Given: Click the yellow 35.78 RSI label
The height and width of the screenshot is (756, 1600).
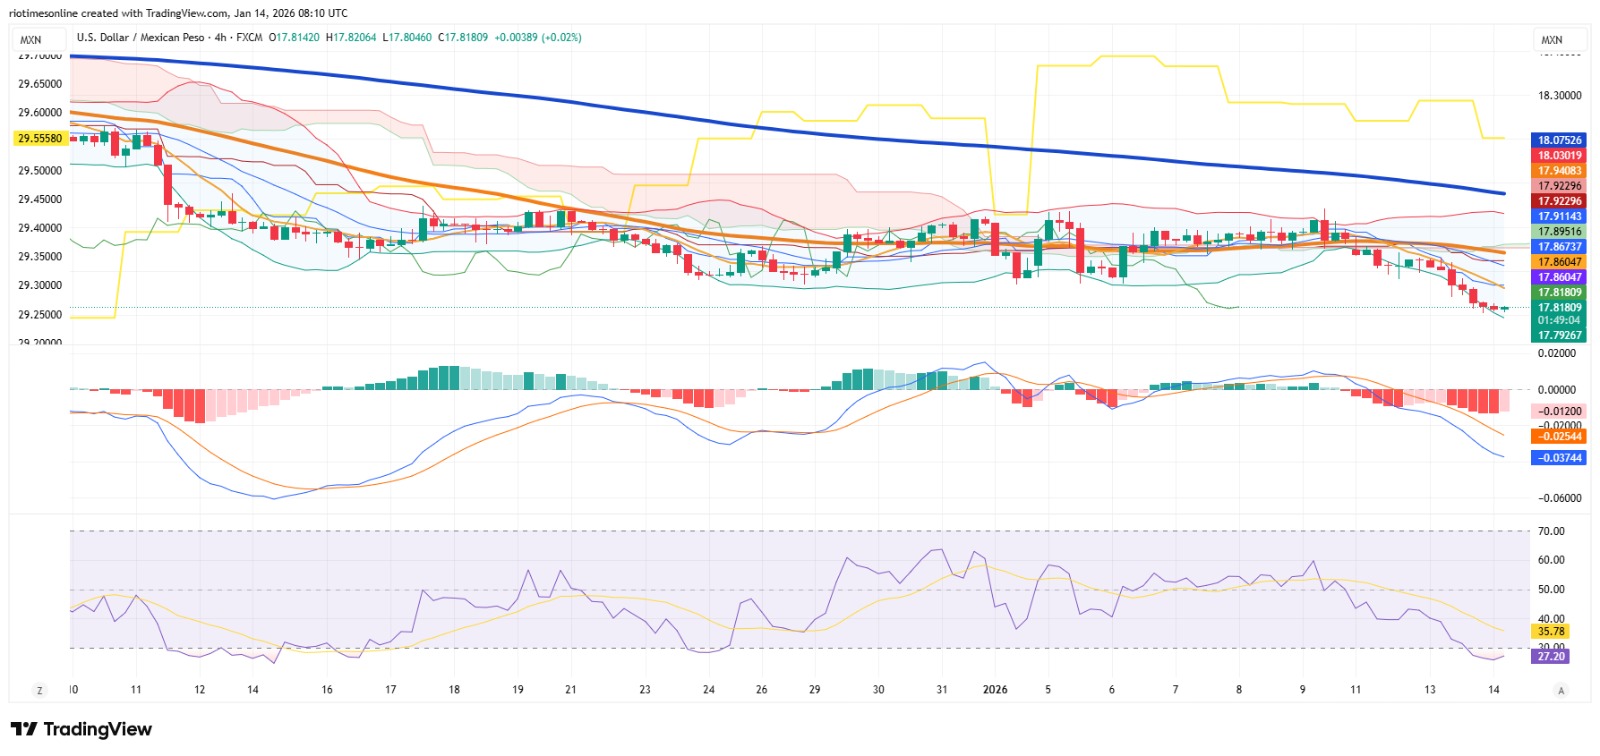Looking at the screenshot, I should (x=1550, y=631).
